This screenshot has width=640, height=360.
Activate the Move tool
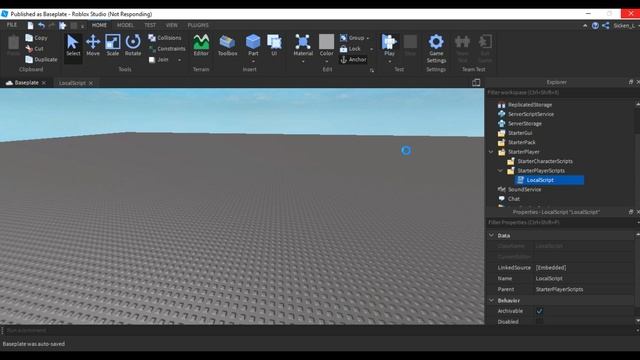pyautogui.click(x=93, y=45)
